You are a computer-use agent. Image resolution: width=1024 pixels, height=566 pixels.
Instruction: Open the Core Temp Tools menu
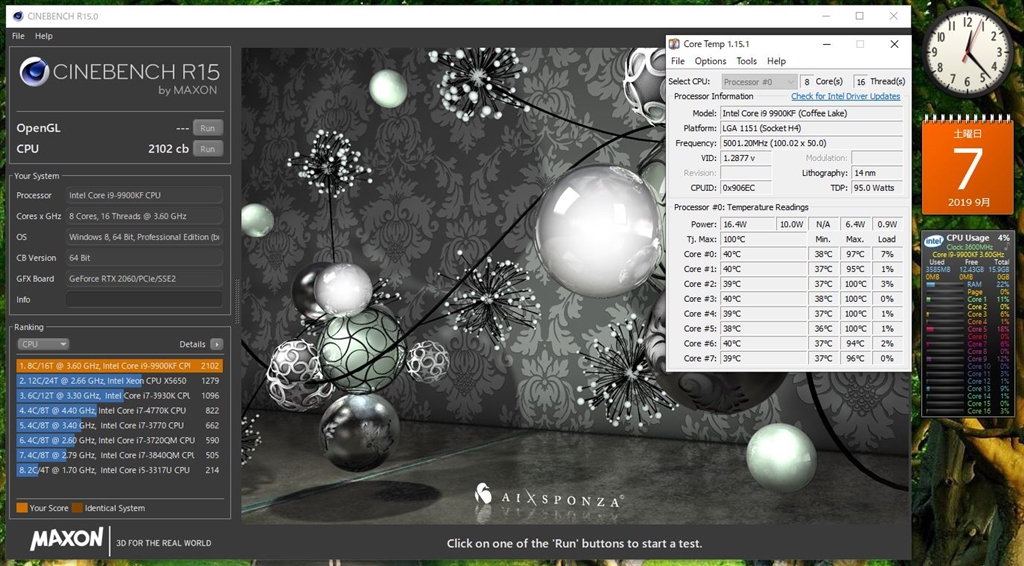746,61
